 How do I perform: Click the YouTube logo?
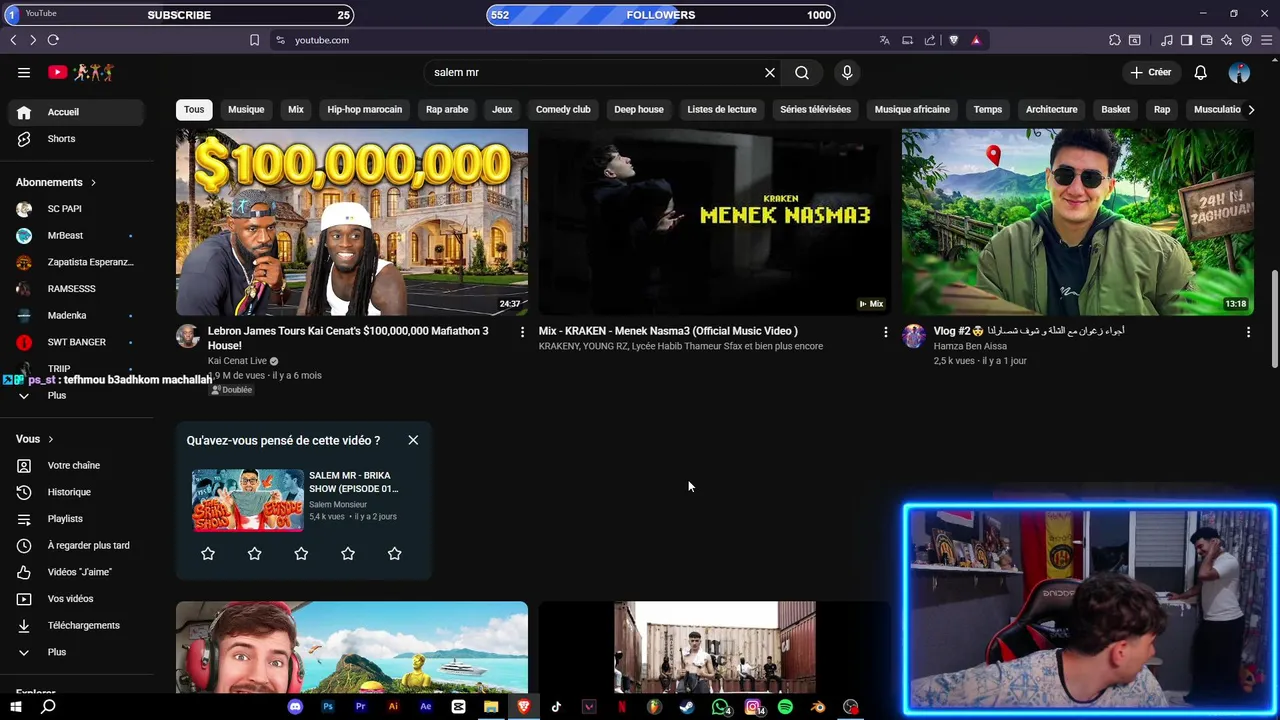pyautogui.click(x=80, y=72)
